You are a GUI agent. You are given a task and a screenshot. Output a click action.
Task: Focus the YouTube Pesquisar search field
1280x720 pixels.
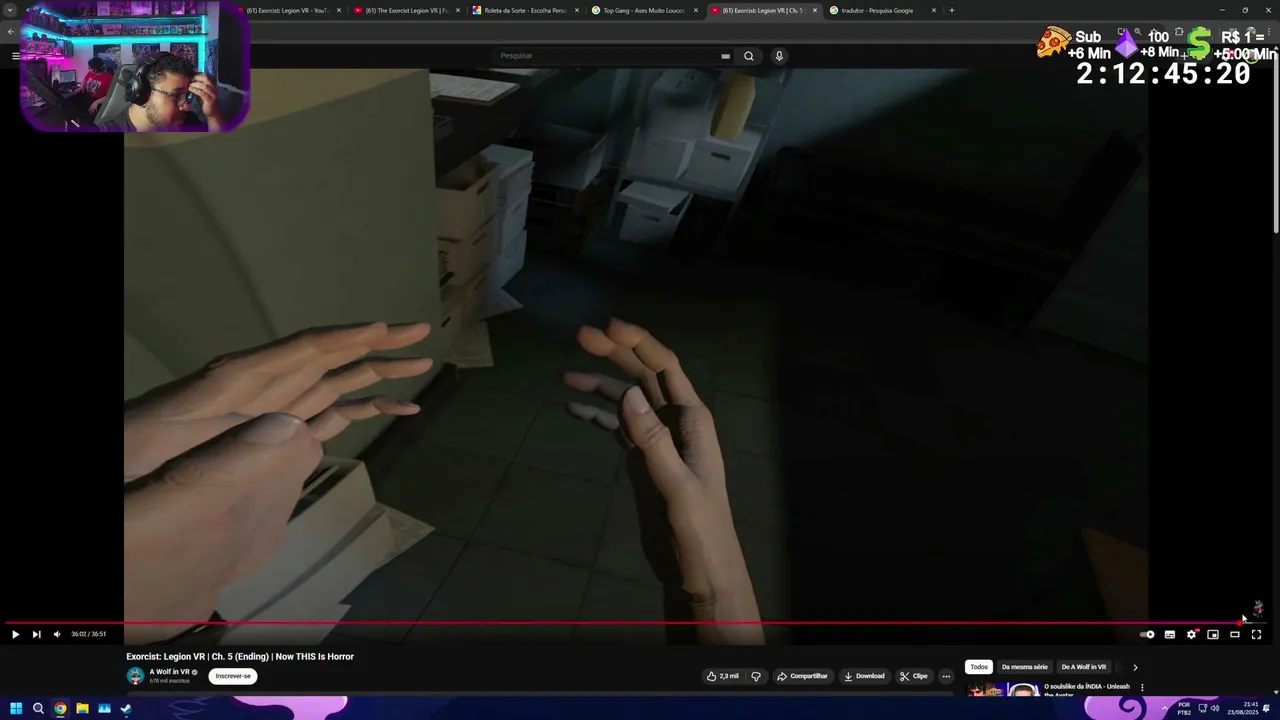608,56
